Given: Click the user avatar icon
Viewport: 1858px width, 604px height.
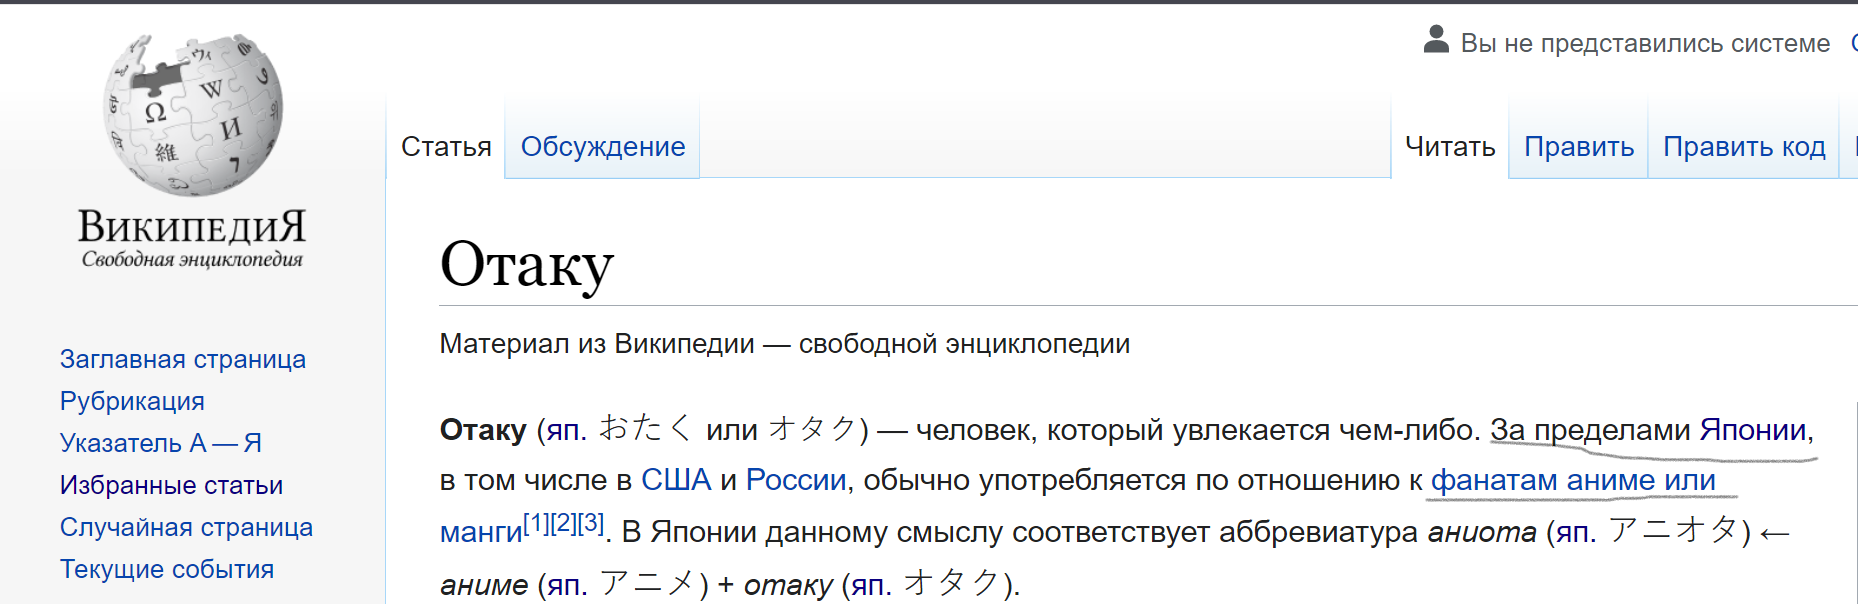Looking at the screenshot, I should (1436, 39).
